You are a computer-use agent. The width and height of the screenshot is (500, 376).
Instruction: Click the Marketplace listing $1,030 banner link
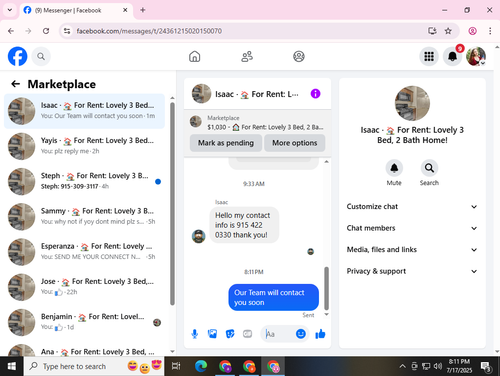point(257,123)
